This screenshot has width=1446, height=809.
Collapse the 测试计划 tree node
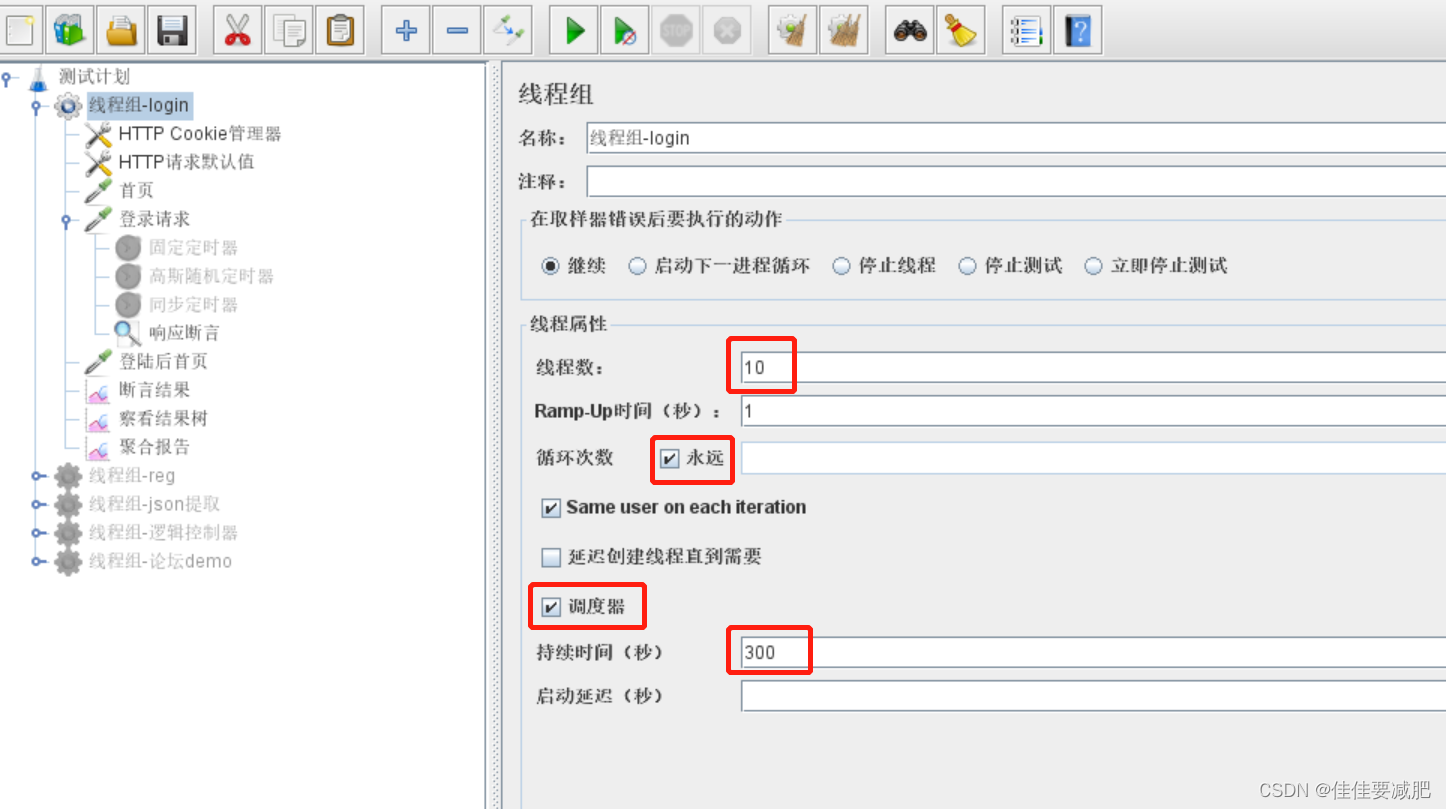pyautogui.click(x=7, y=77)
